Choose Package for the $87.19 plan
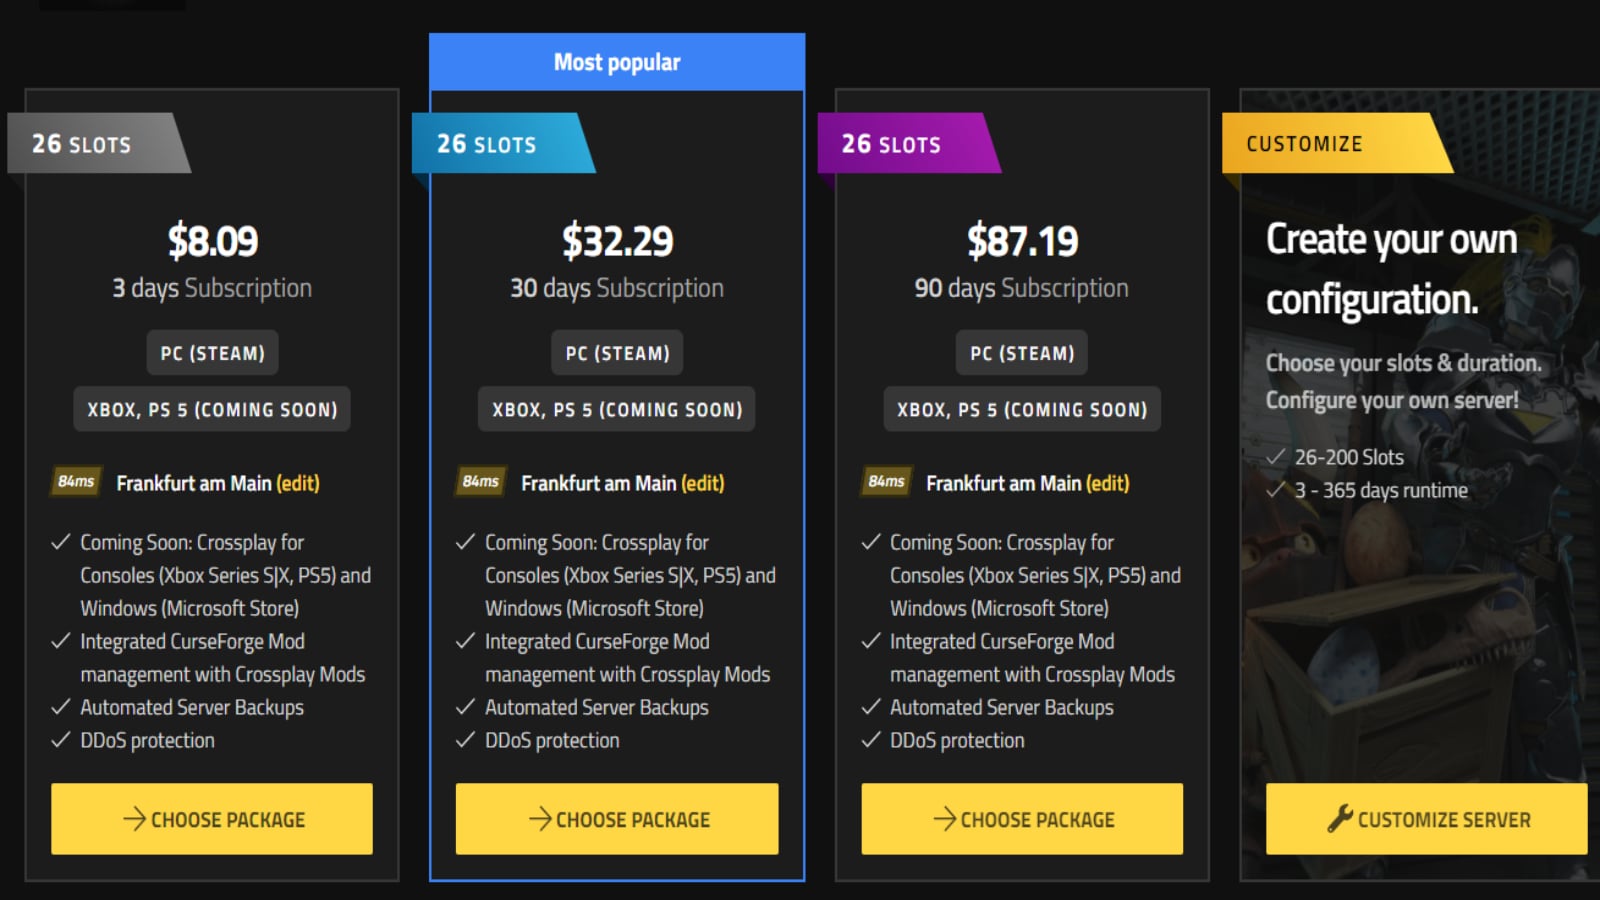Image resolution: width=1600 pixels, height=900 pixels. point(1021,819)
